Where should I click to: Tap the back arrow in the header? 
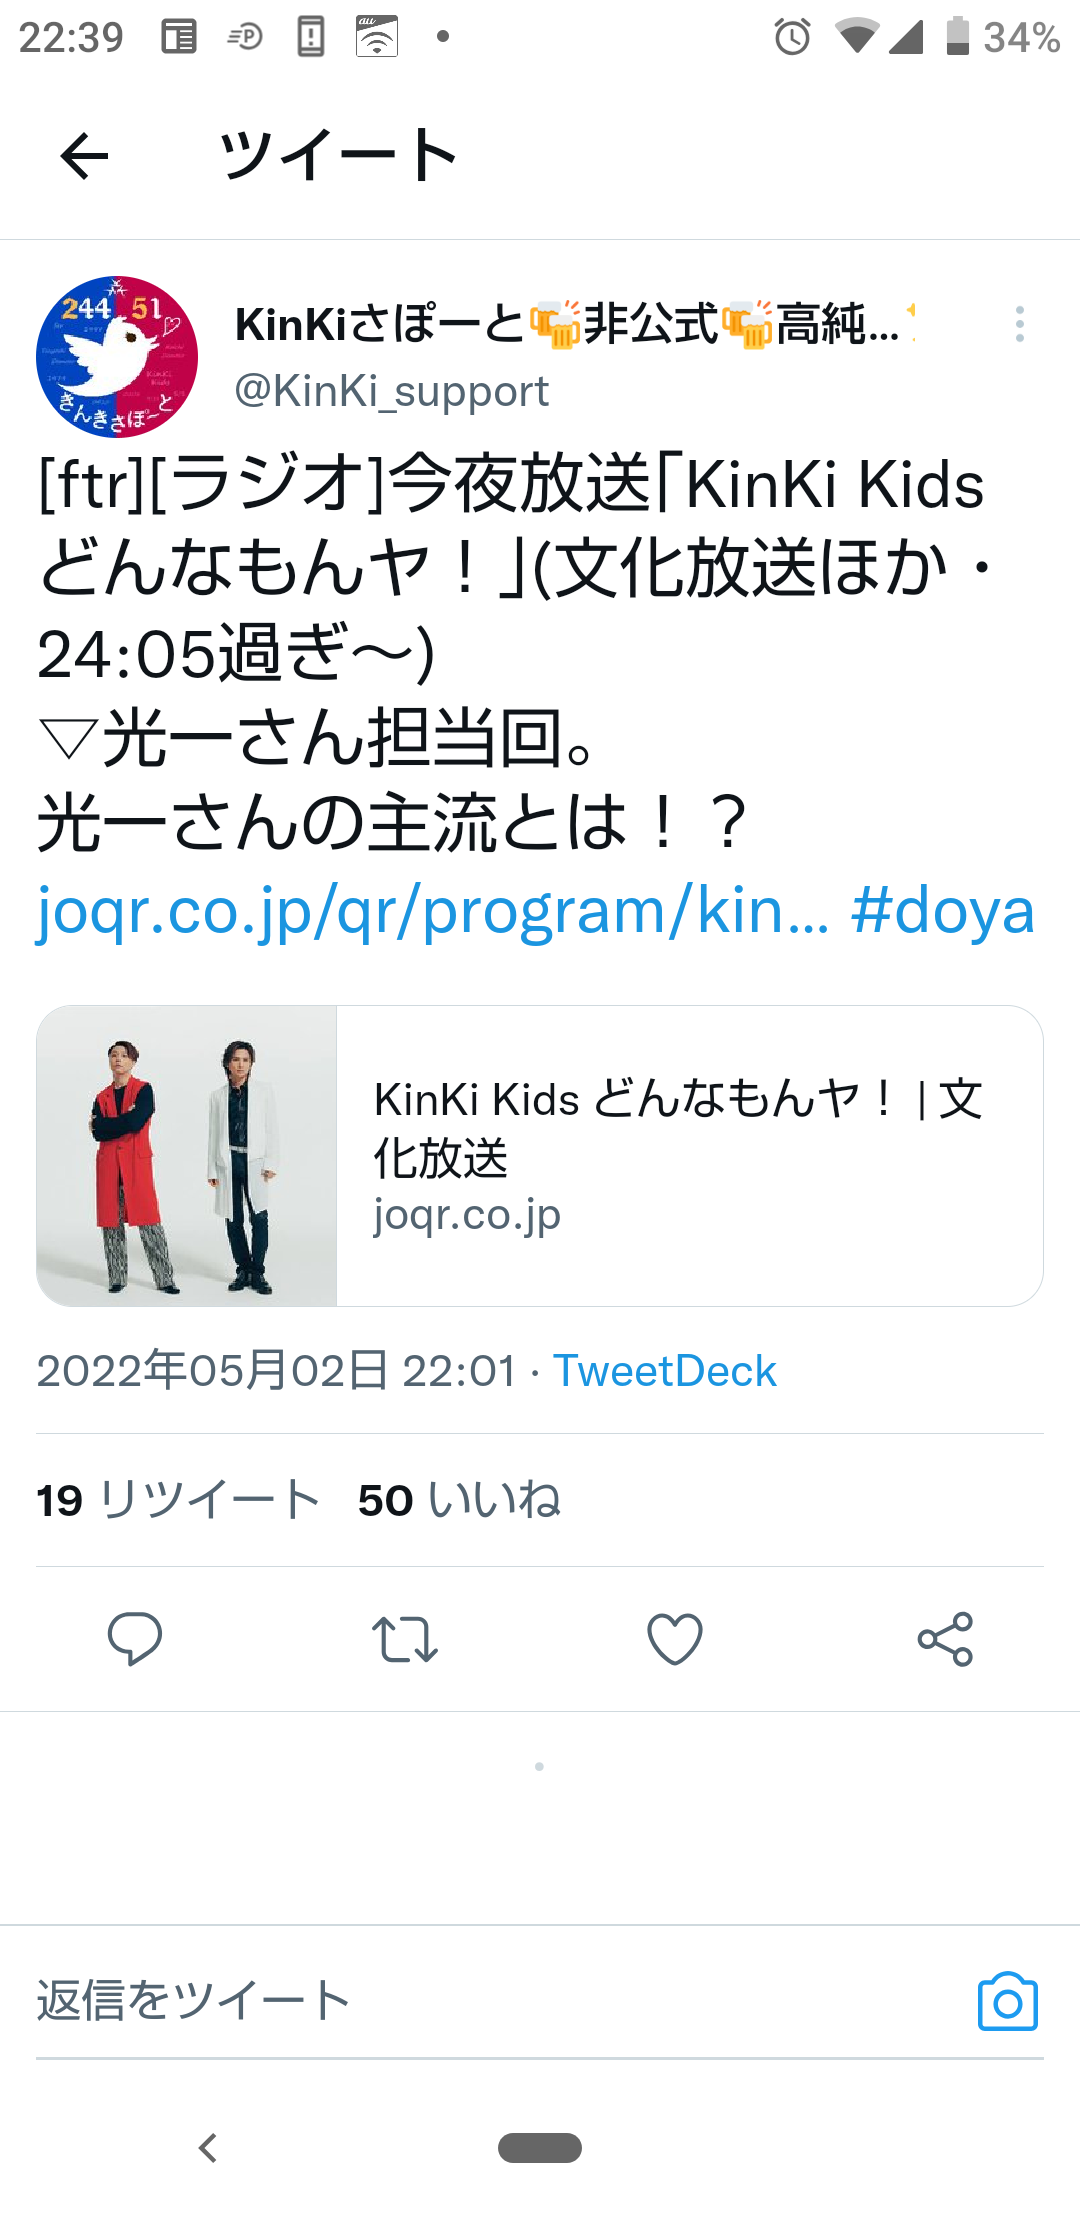coord(84,157)
